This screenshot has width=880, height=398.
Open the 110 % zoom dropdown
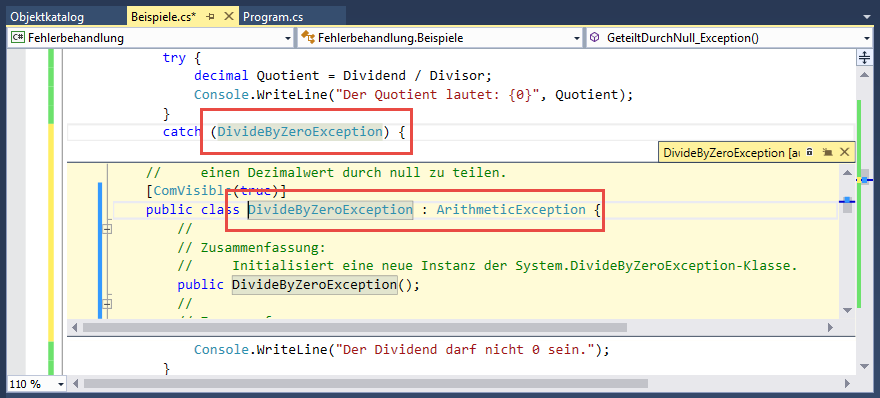[36, 384]
